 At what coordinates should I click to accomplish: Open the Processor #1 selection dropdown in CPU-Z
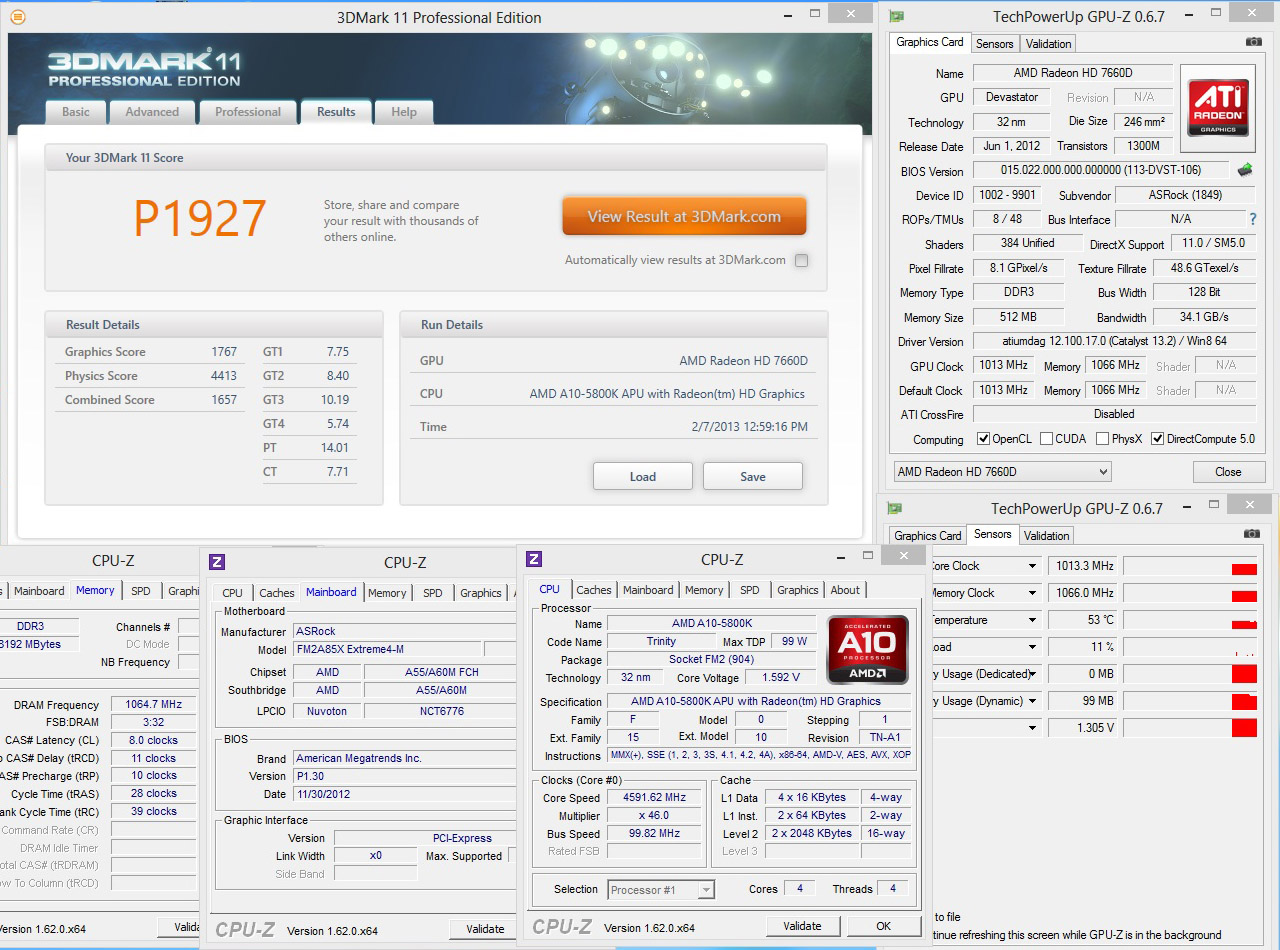click(x=661, y=889)
